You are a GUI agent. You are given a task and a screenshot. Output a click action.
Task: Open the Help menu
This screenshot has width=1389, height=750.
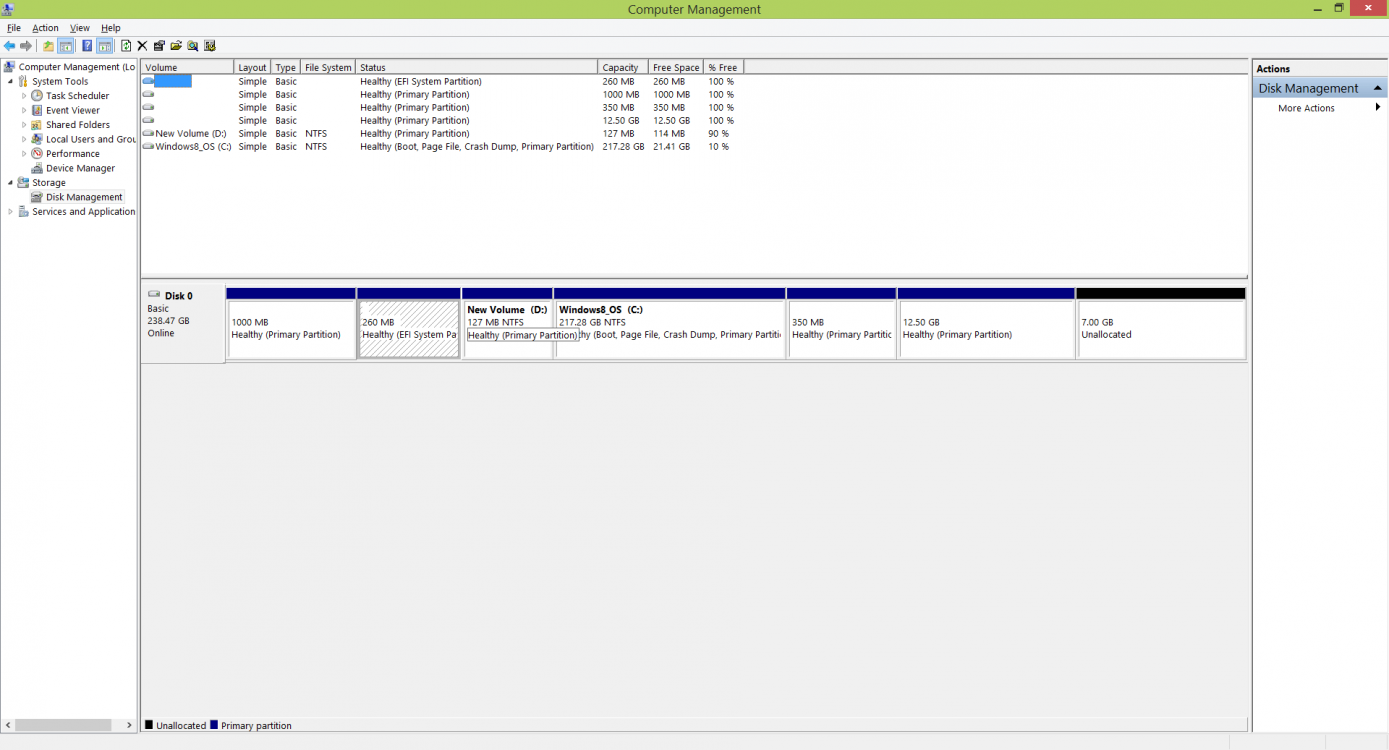(x=111, y=28)
